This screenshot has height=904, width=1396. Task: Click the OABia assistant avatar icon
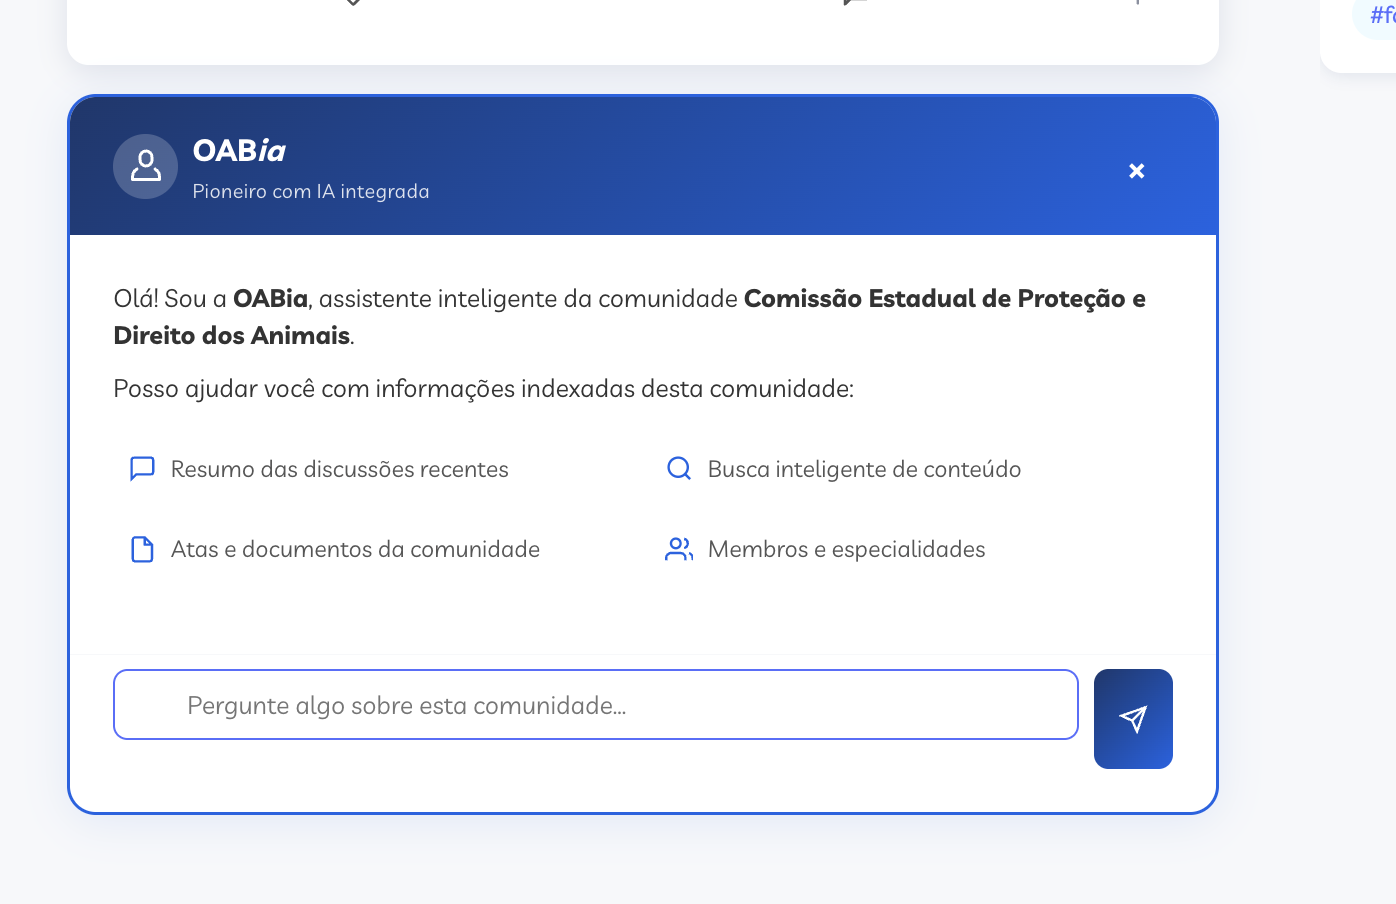[145, 166]
